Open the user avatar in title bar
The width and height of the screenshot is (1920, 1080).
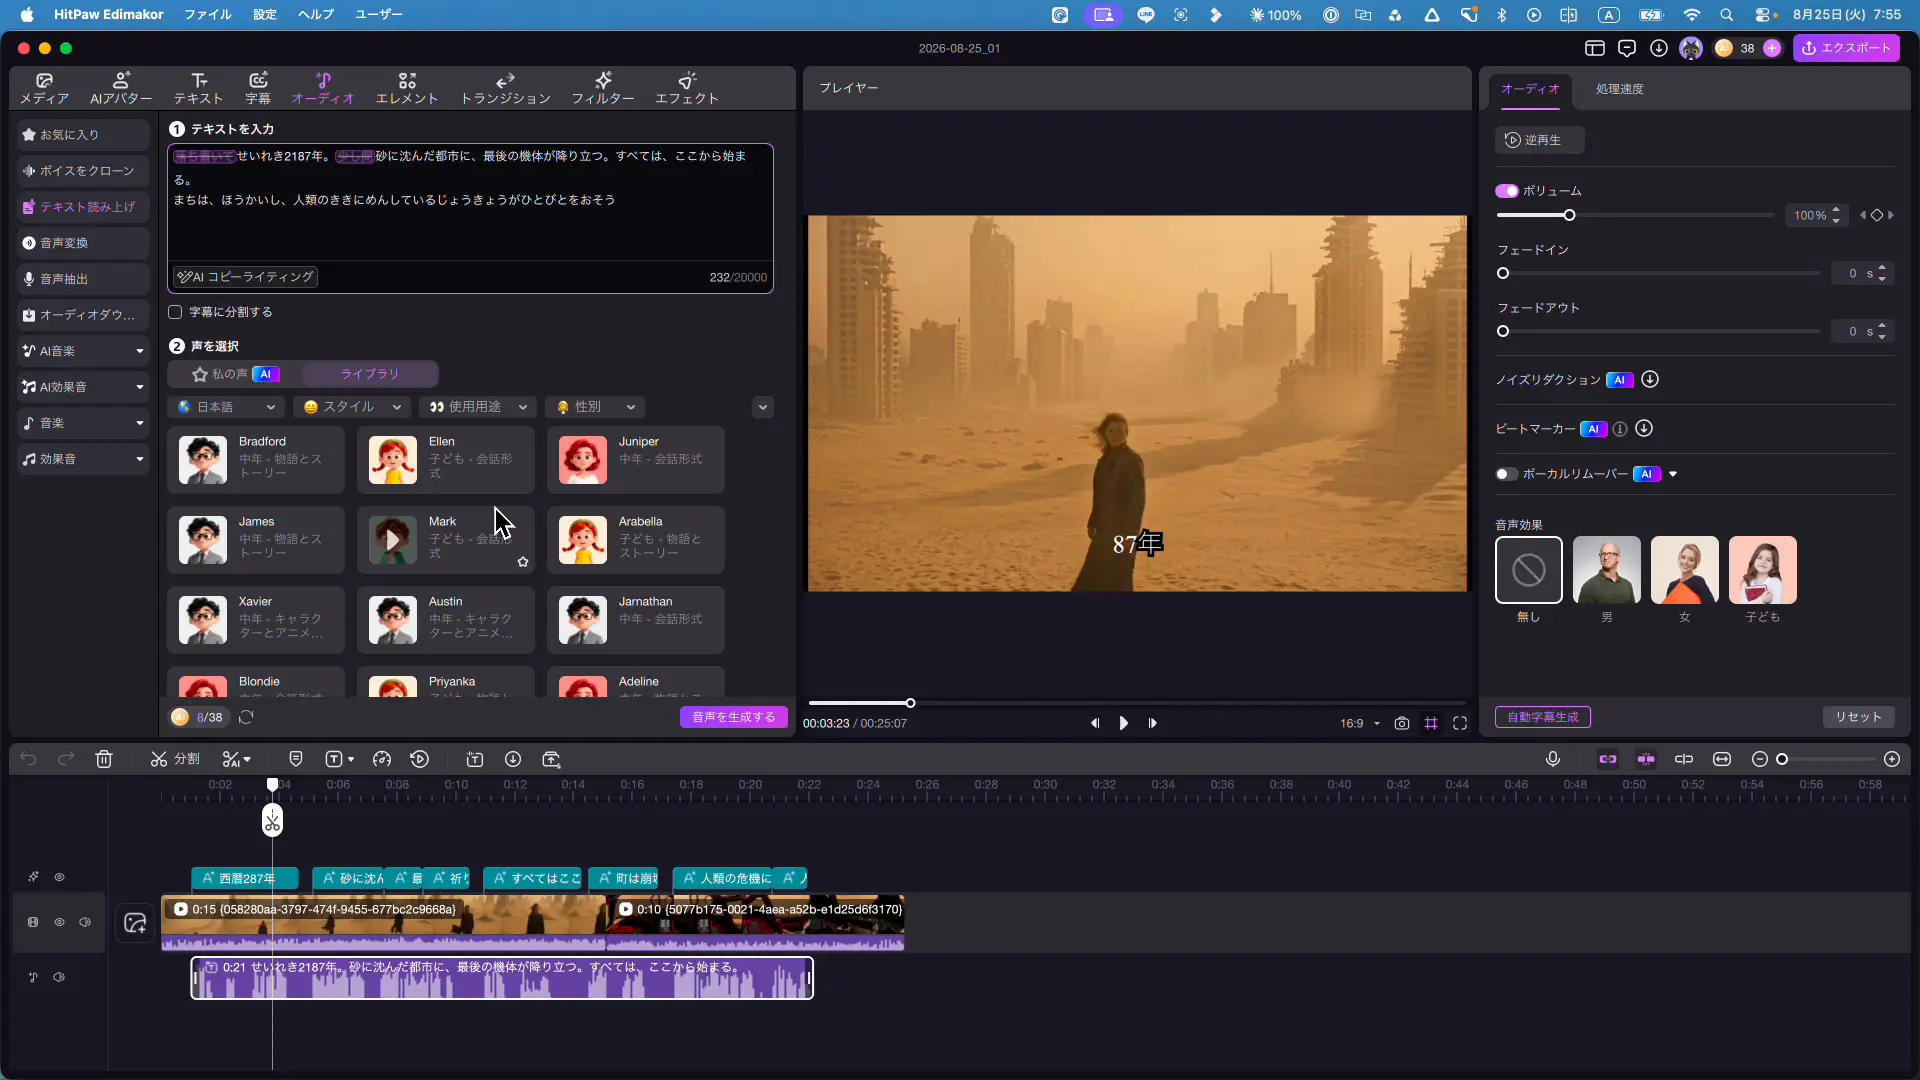point(1691,48)
